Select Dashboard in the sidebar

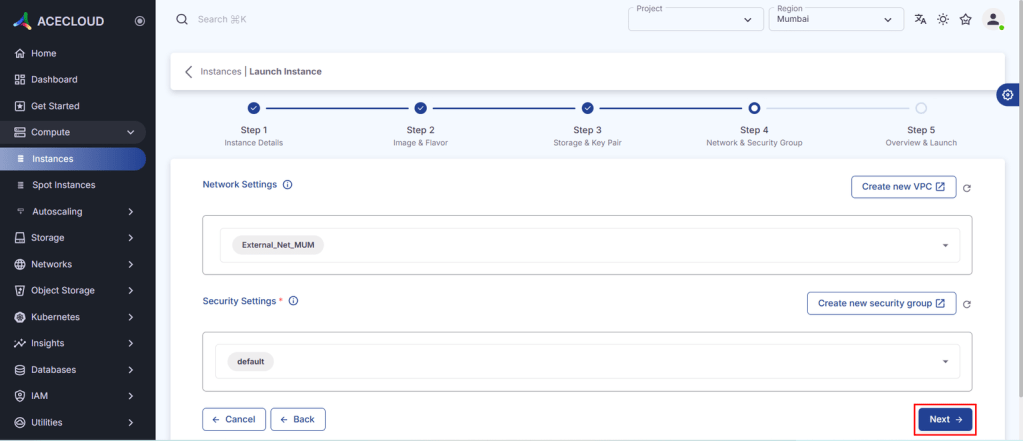[x=54, y=79]
